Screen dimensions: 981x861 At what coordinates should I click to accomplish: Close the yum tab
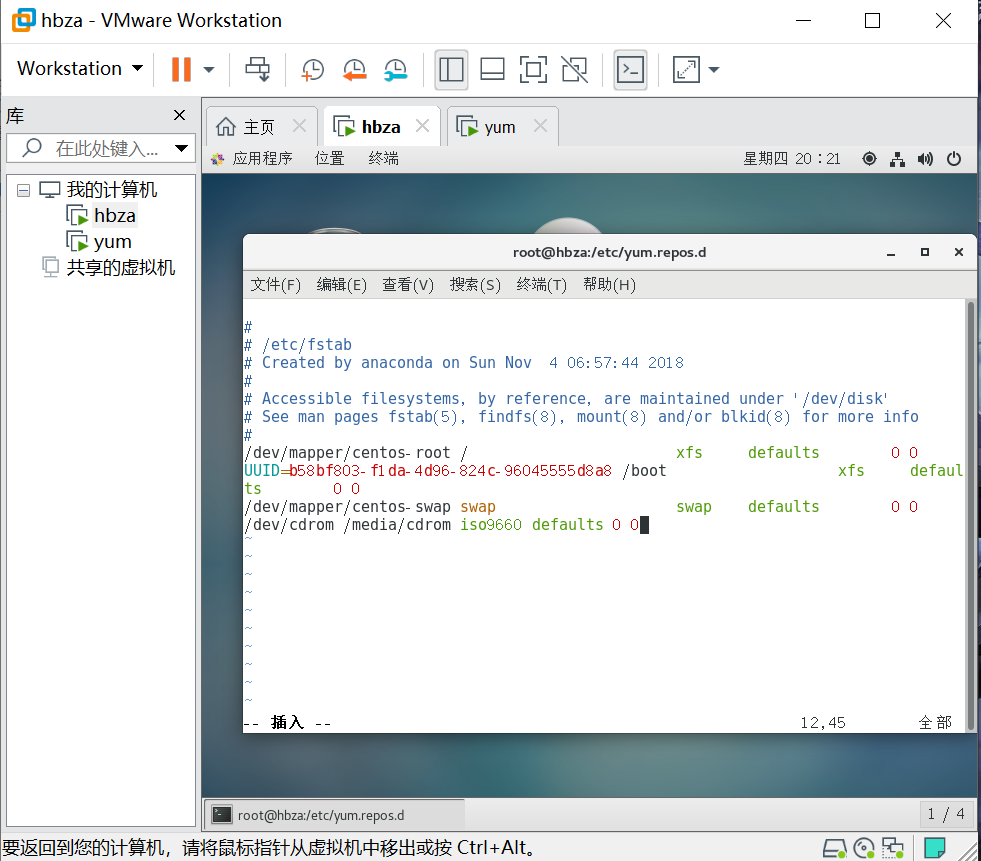[x=540, y=126]
